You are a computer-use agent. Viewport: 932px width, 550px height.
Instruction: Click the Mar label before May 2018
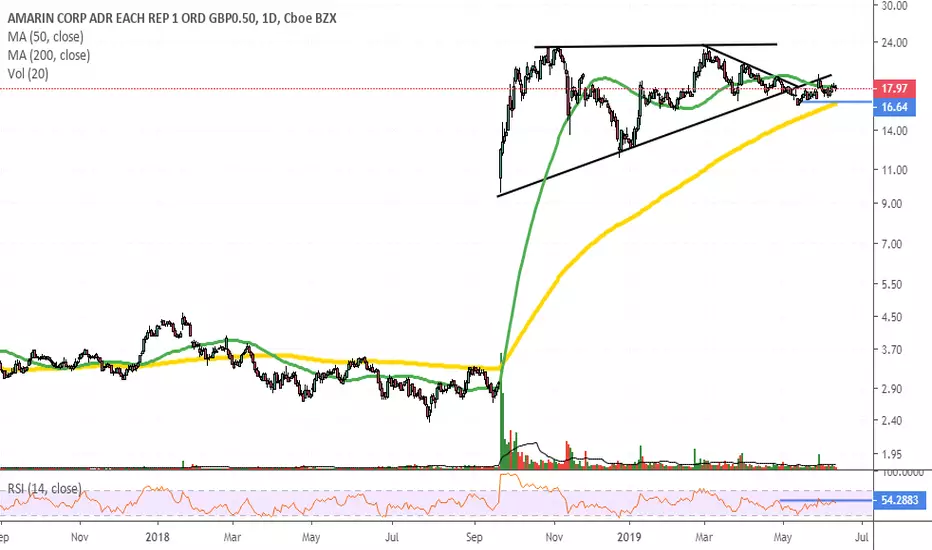click(x=232, y=537)
